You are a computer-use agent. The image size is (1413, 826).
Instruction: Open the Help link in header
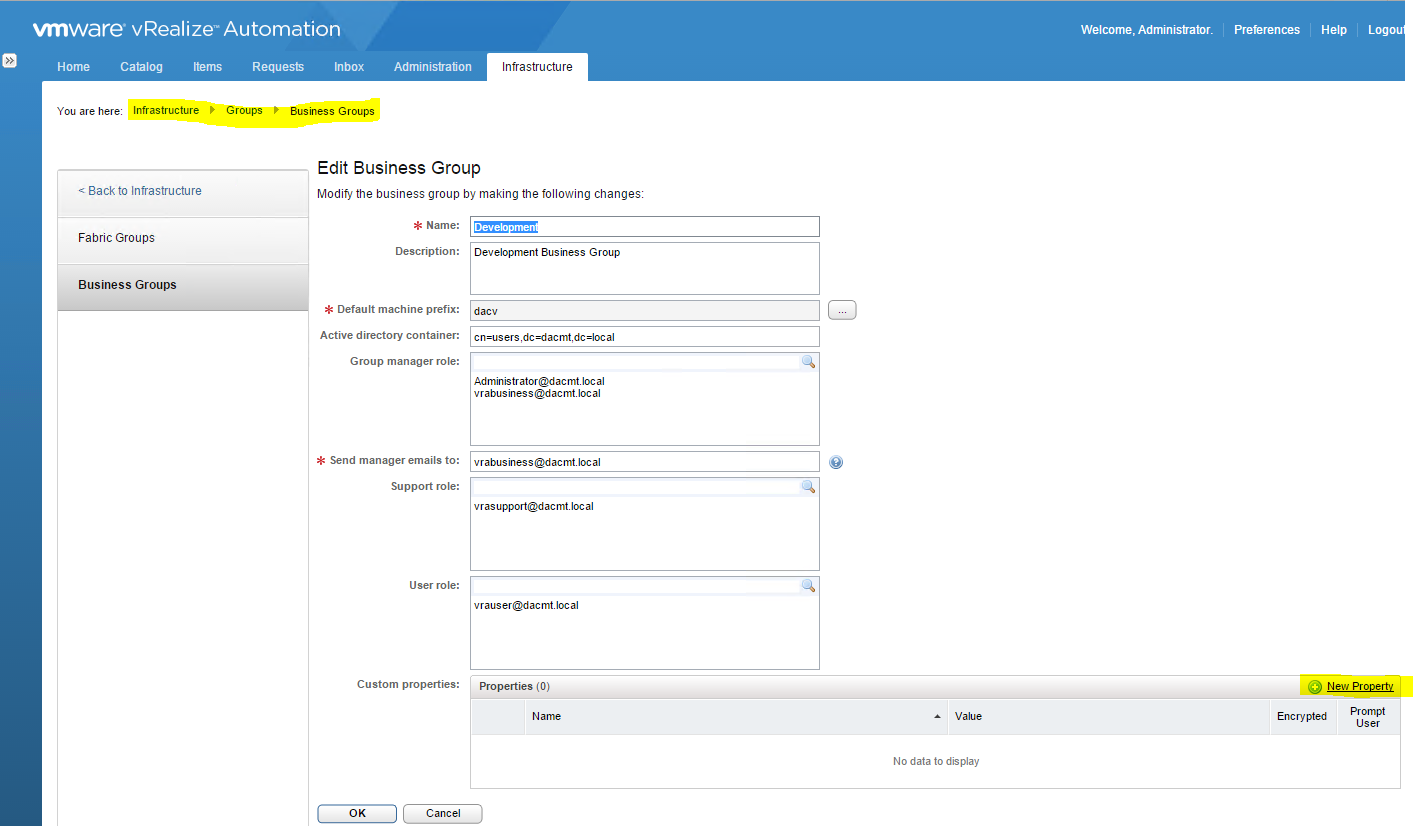point(1334,30)
